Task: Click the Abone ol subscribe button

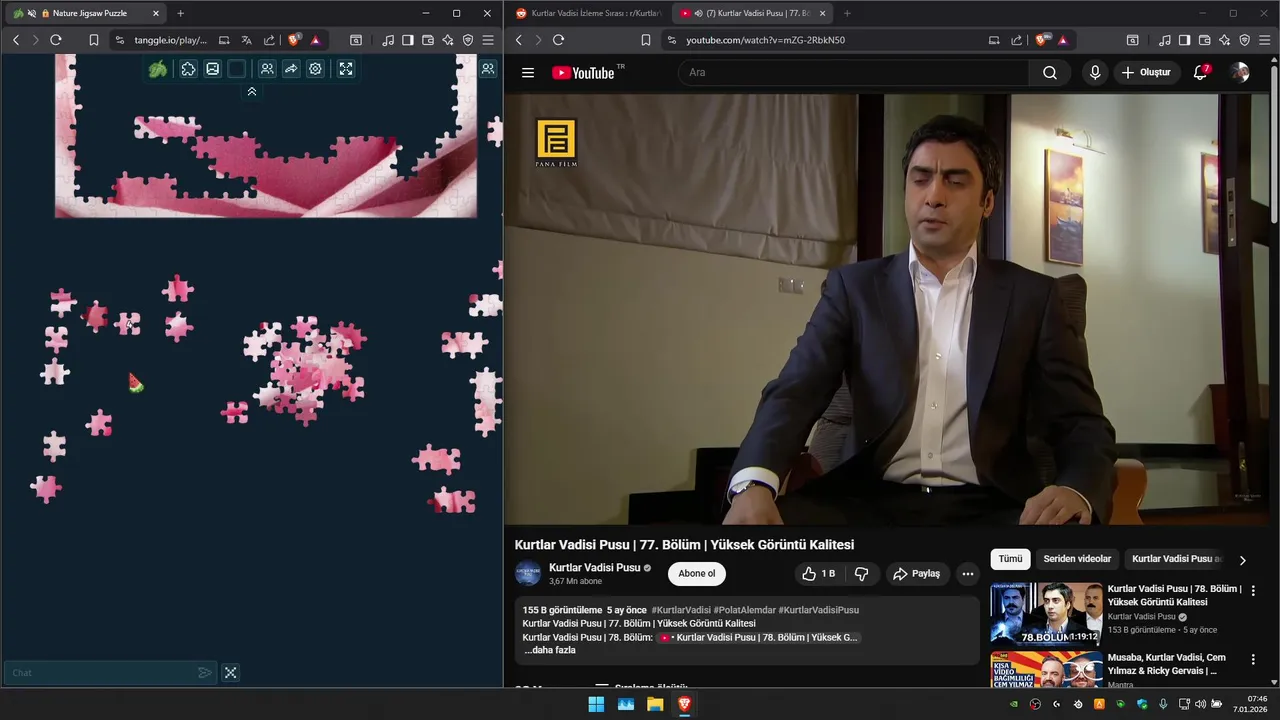Action: (x=697, y=574)
